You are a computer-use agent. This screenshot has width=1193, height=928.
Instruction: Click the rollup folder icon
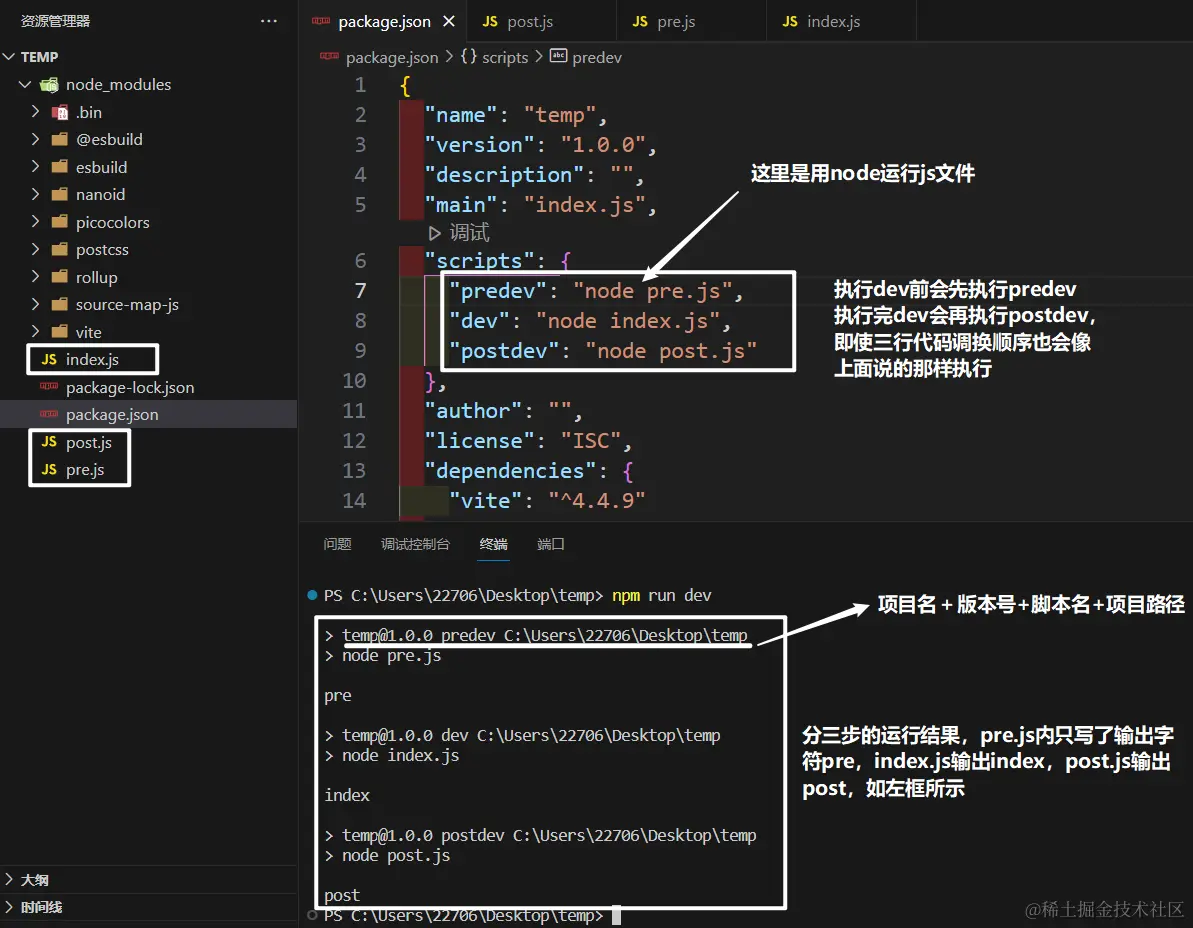(59, 277)
